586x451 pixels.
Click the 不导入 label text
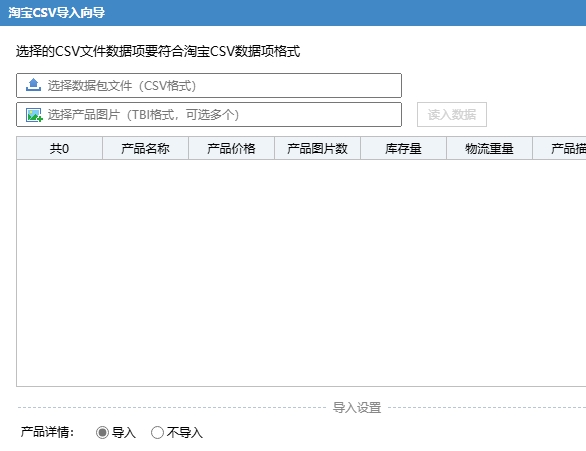tap(185, 433)
